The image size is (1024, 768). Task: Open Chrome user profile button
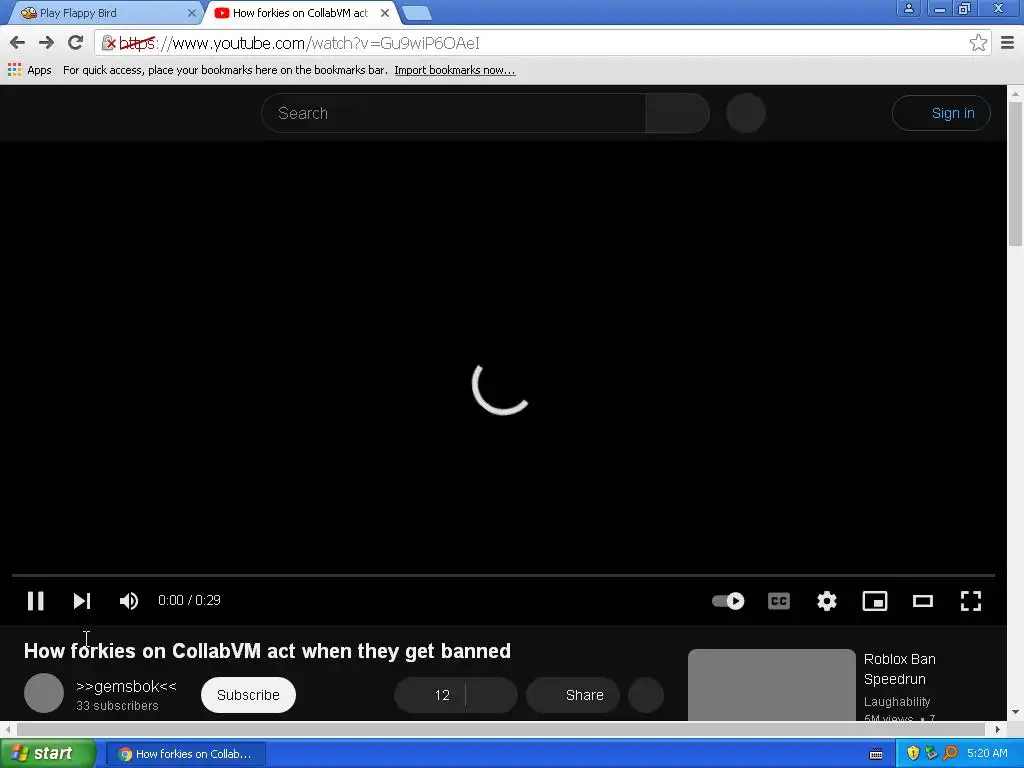pyautogui.click(x=908, y=8)
